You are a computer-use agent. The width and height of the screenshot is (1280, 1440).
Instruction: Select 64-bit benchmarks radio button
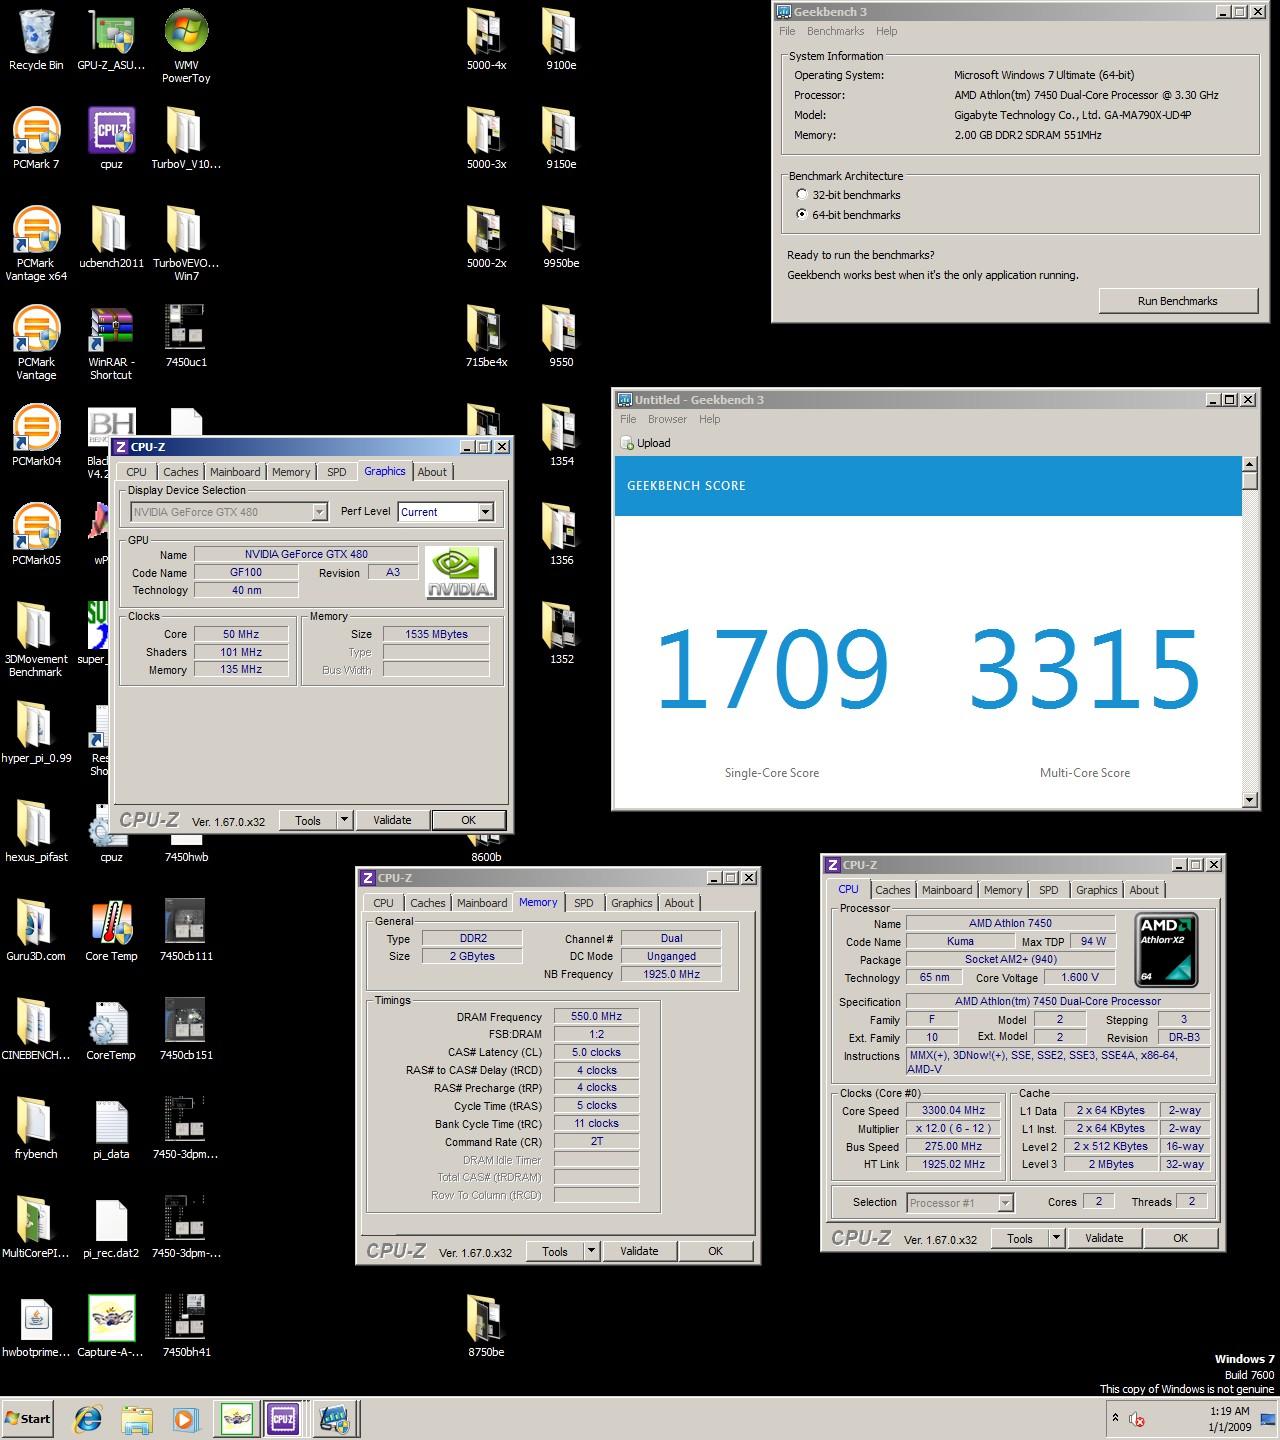coord(802,215)
